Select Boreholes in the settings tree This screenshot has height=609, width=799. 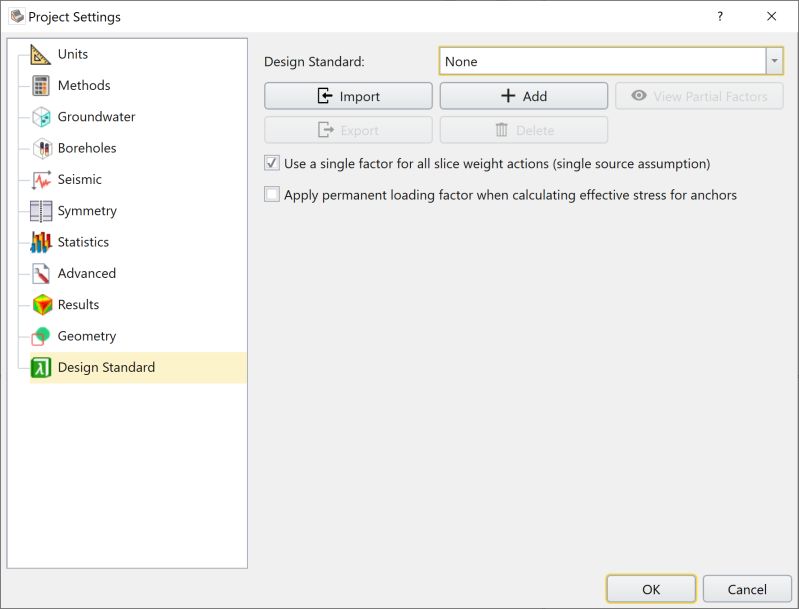[x=87, y=148]
